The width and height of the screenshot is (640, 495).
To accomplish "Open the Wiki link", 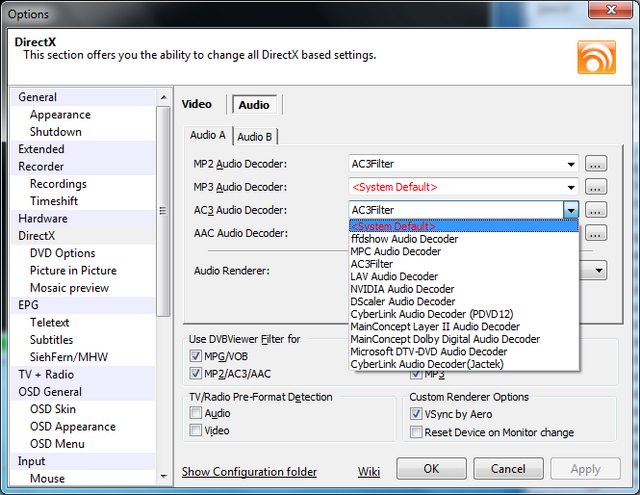I will (369, 472).
